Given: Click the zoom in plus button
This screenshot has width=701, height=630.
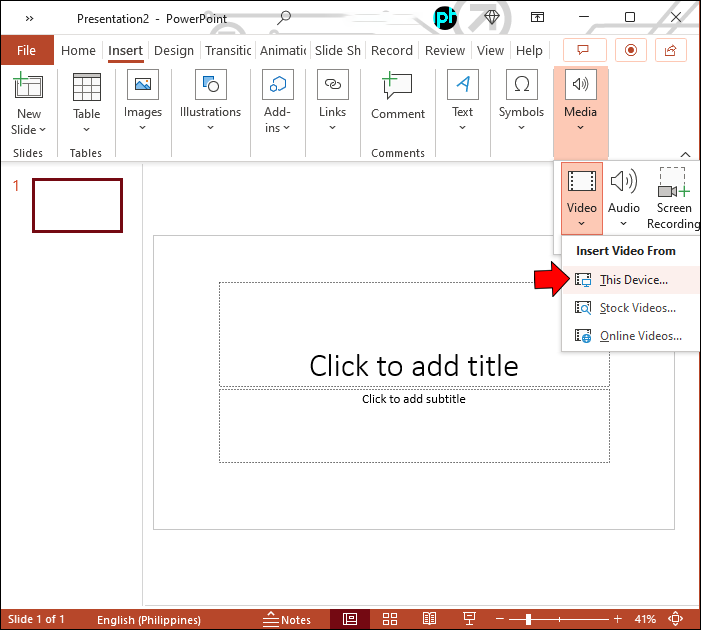Looking at the screenshot, I should point(617,619).
